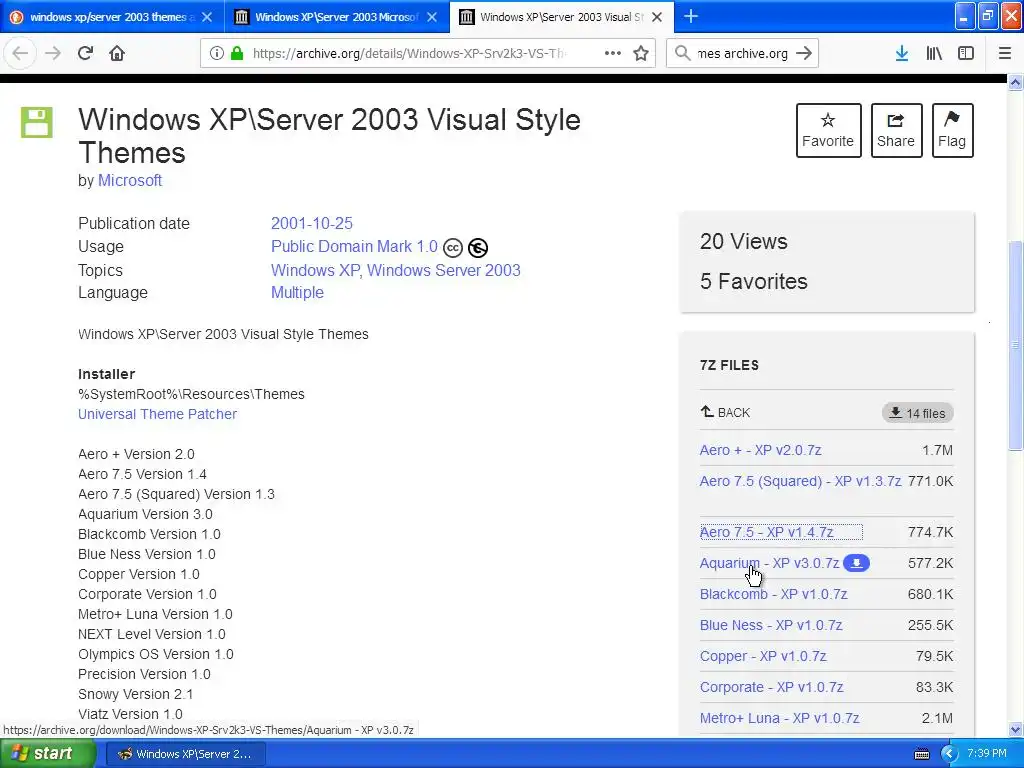Open Public Domain Mark 1.0 link

pyautogui.click(x=354, y=246)
